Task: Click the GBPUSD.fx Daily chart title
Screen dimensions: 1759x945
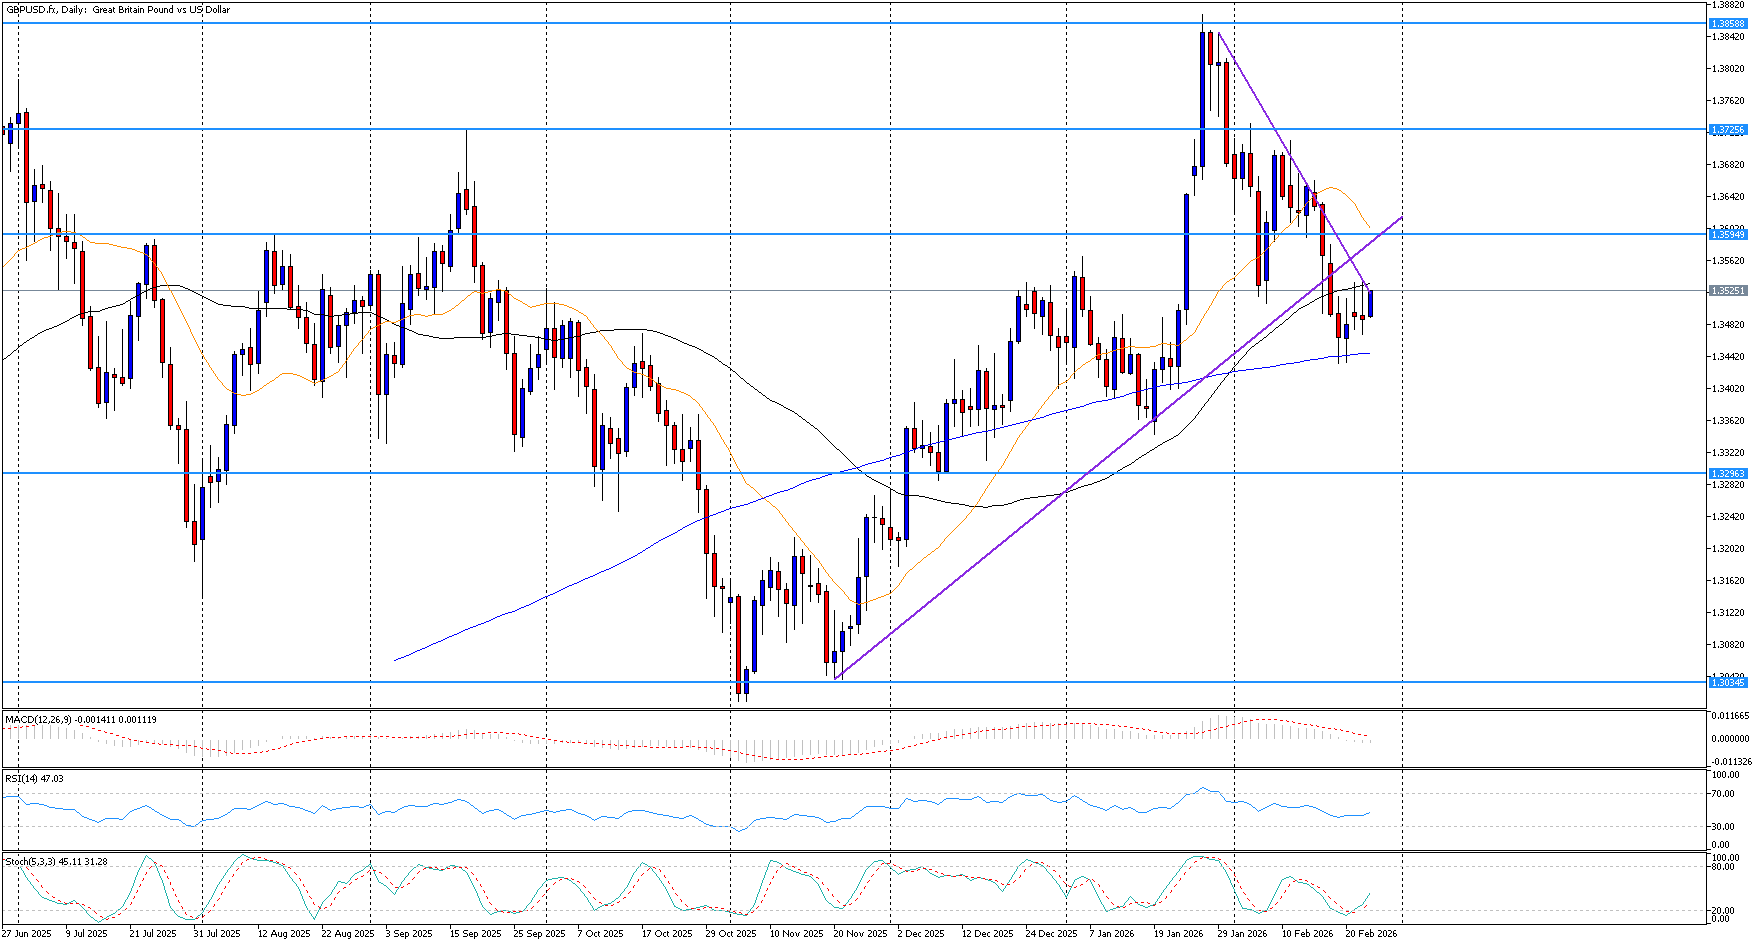Action: pos(118,10)
